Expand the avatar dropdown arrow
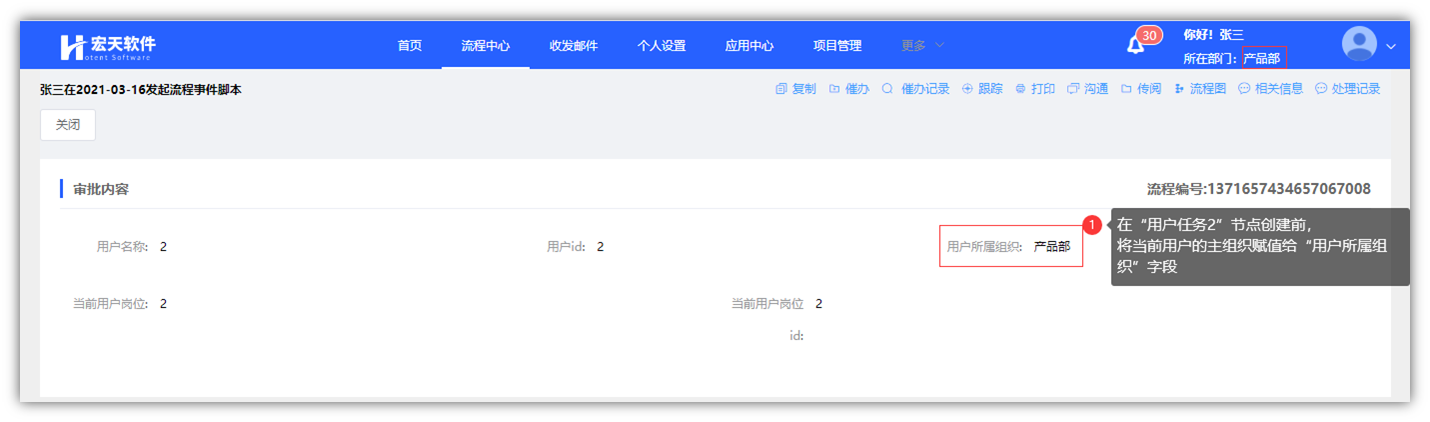Screen dimensions: 1430x422 point(1390,46)
